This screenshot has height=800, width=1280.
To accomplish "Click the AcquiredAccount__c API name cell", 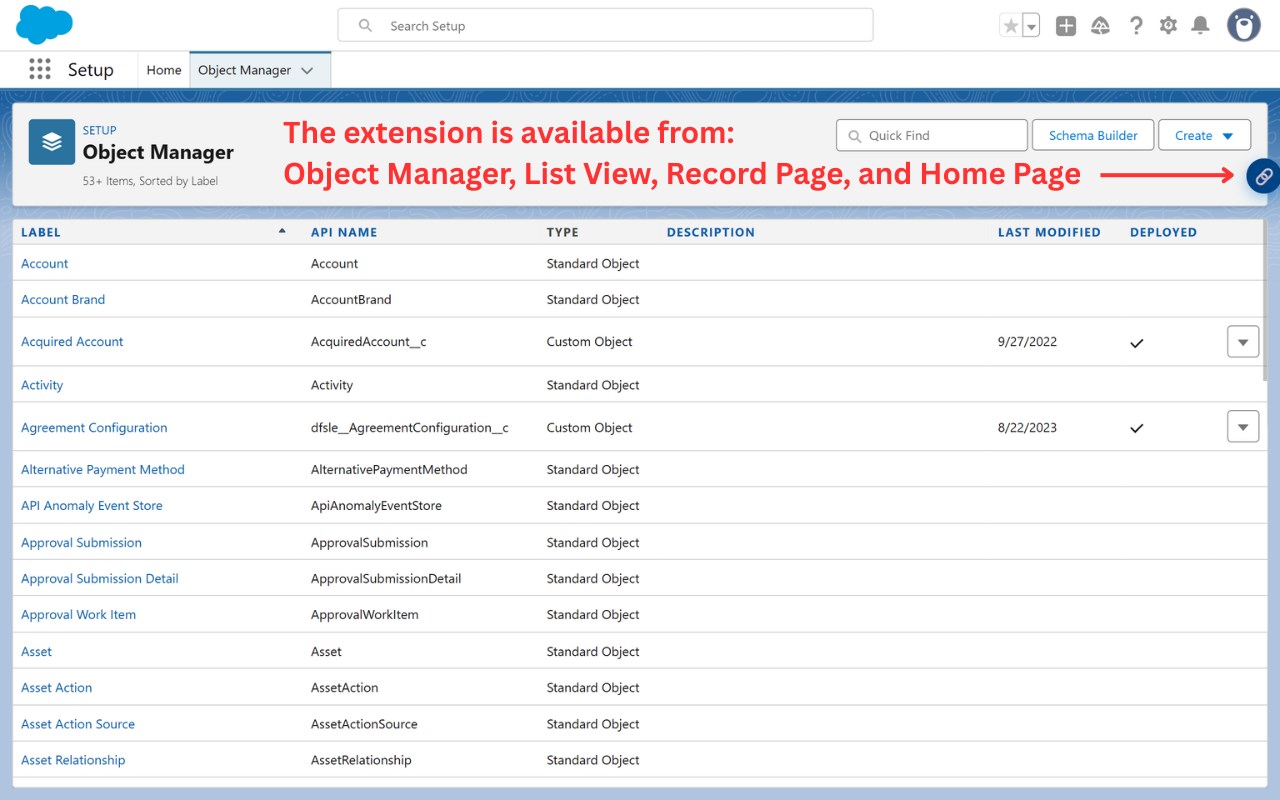I will click(x=369, y=341).
